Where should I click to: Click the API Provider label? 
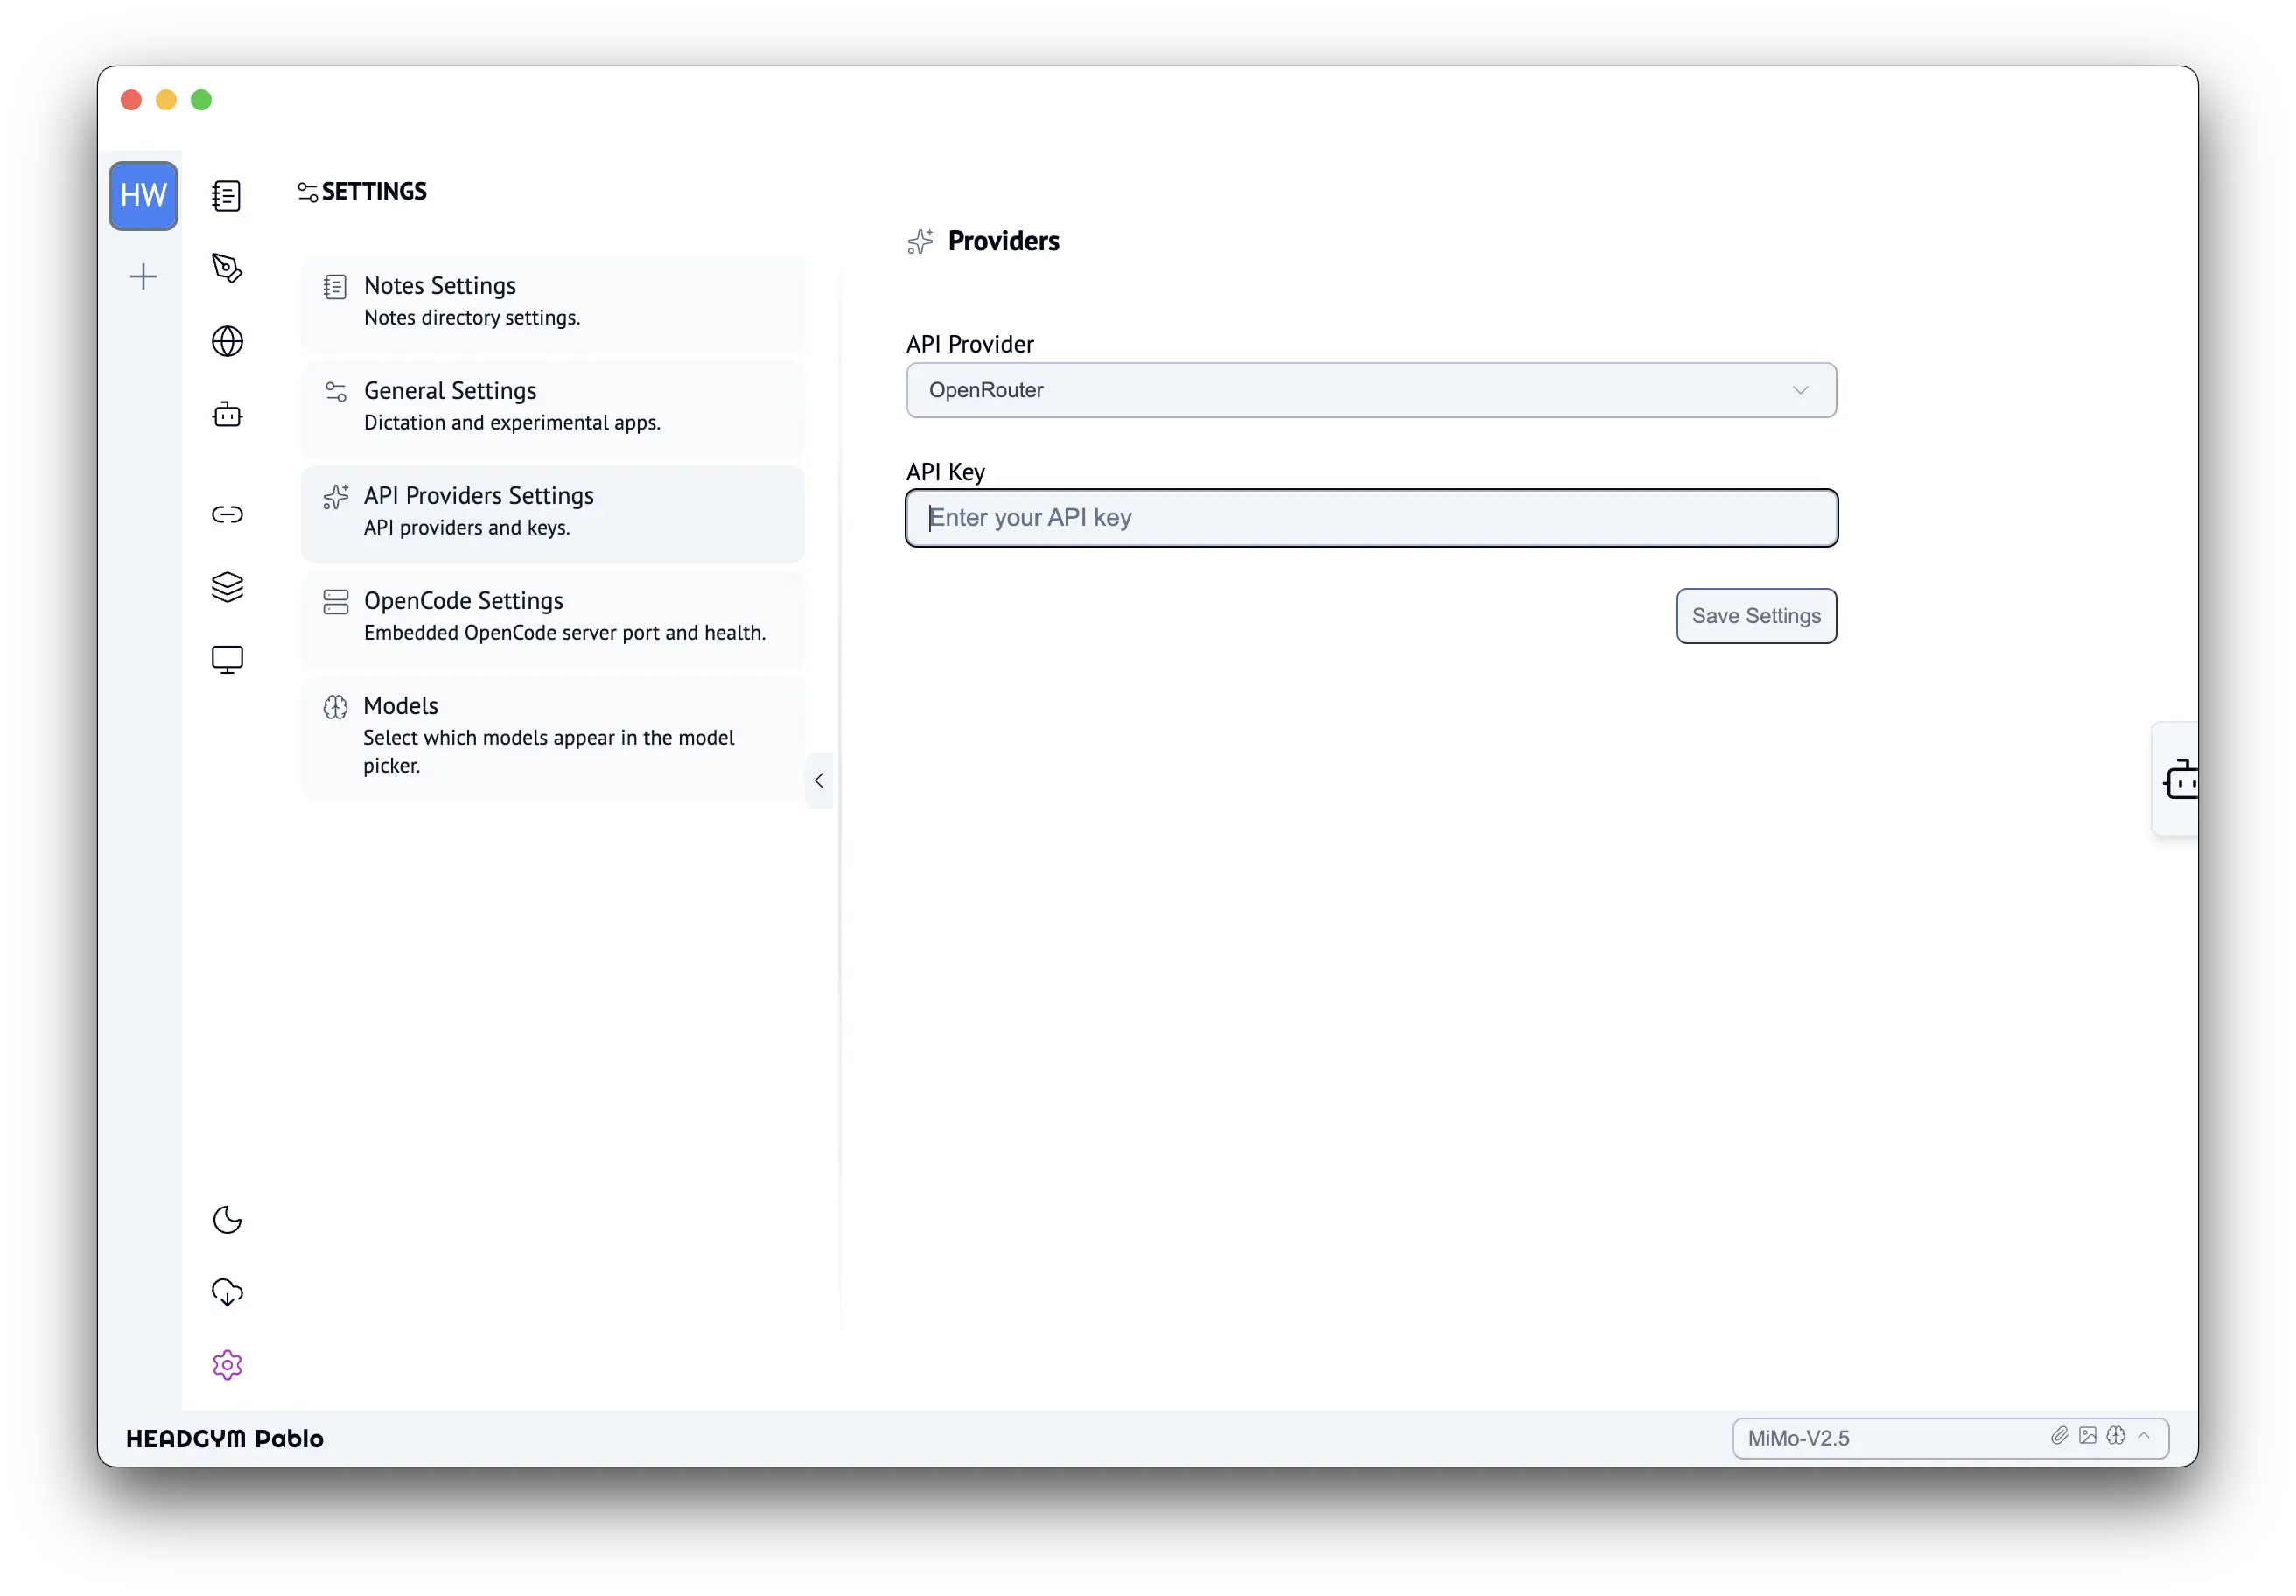click(970, 345)
